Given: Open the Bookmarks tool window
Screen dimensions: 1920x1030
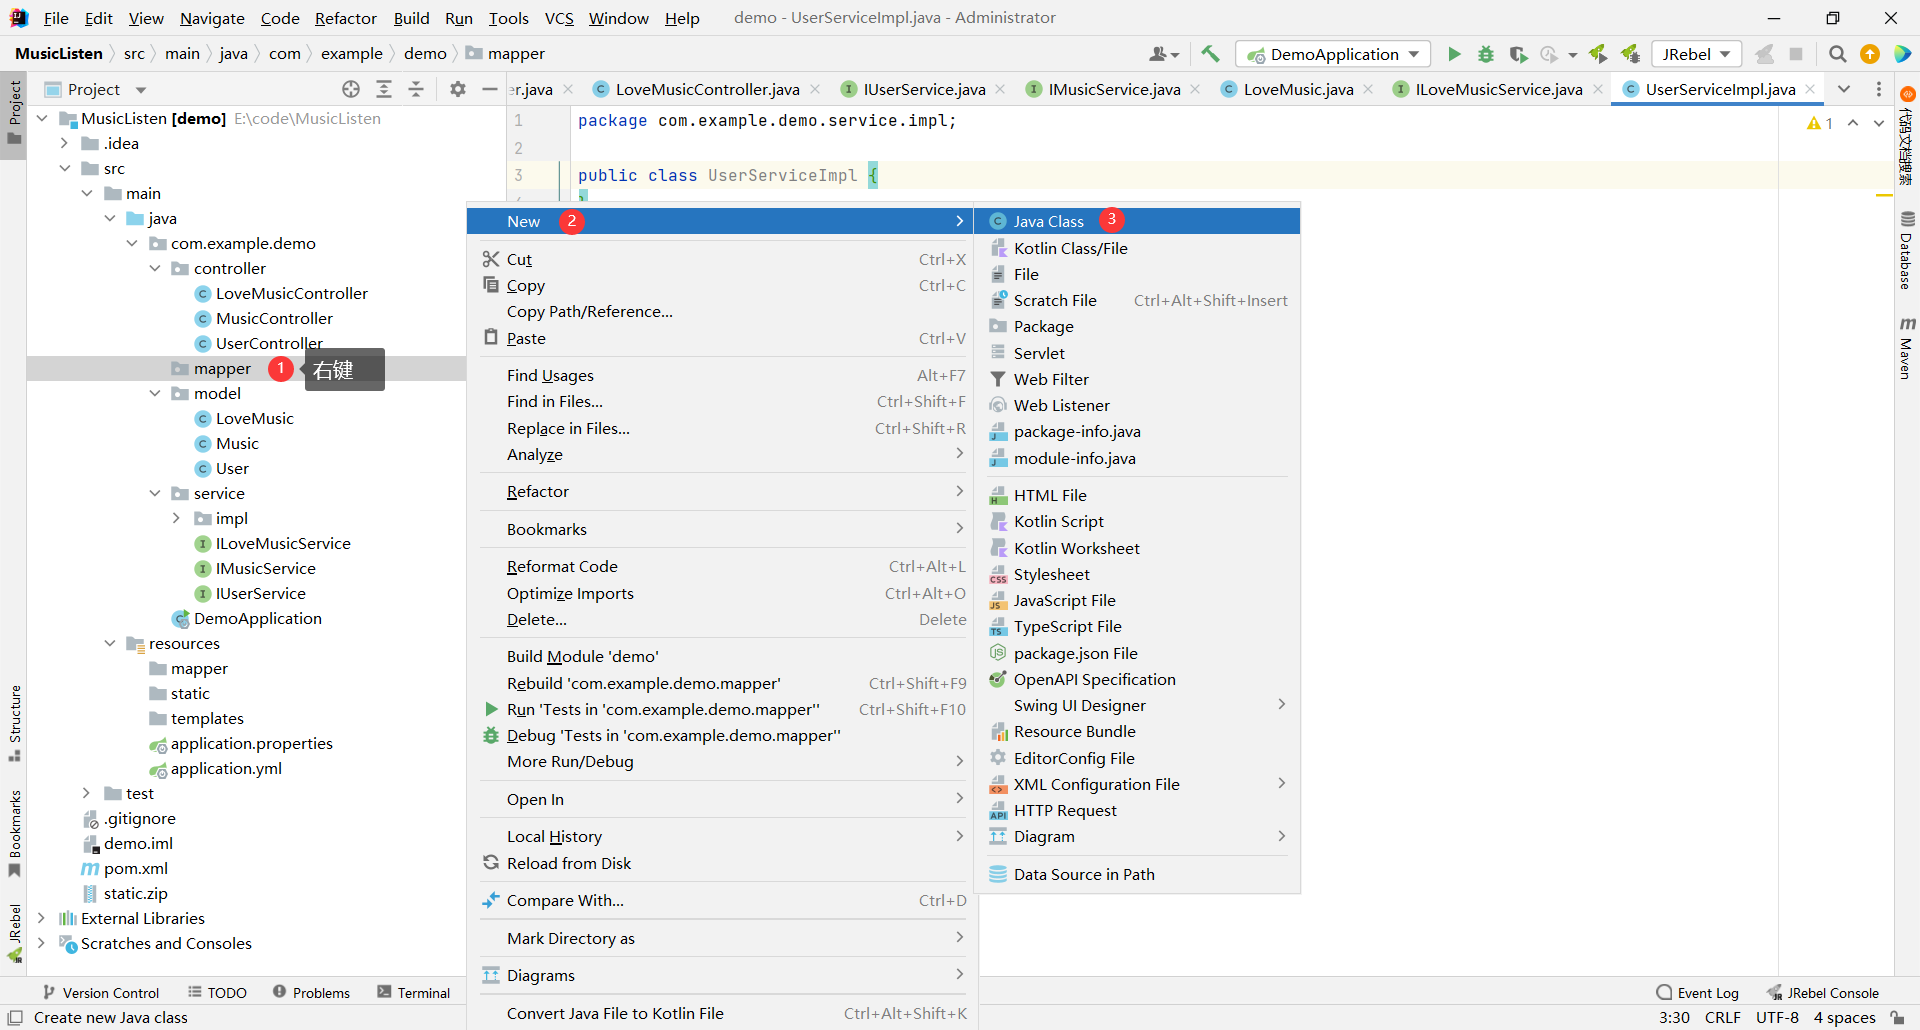Looking at the screenshot, I should (15, 833).
